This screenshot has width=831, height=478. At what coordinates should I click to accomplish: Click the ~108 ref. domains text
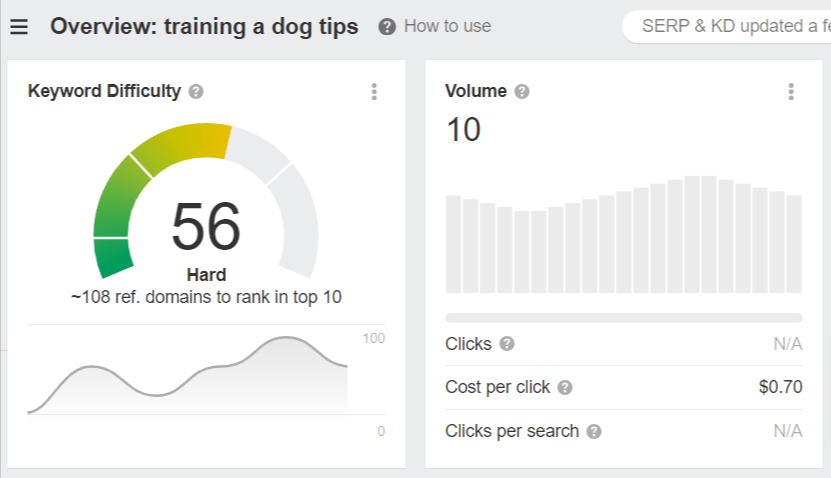pos(206,297)
